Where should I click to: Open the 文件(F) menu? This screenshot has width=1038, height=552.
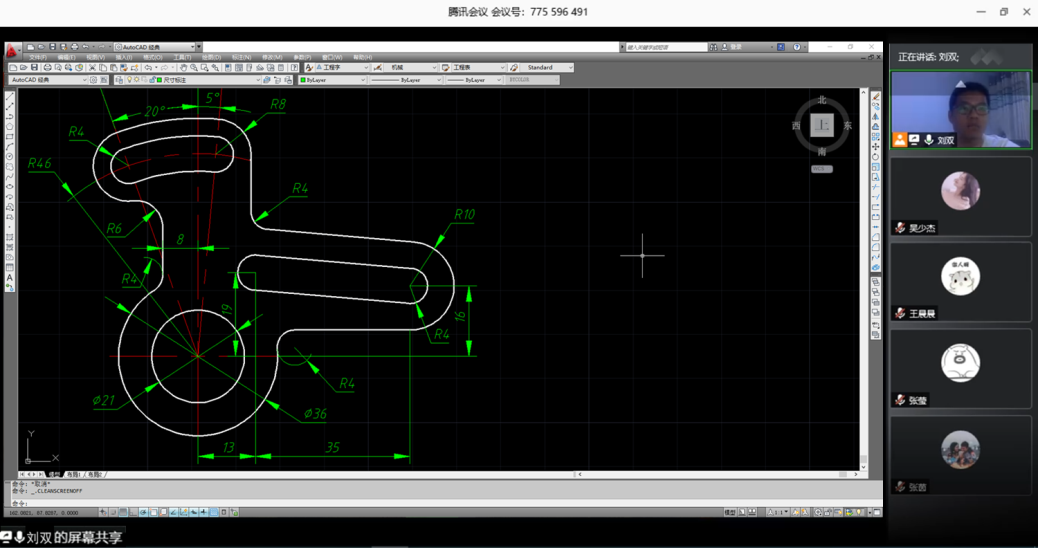(x=37, y=58)
